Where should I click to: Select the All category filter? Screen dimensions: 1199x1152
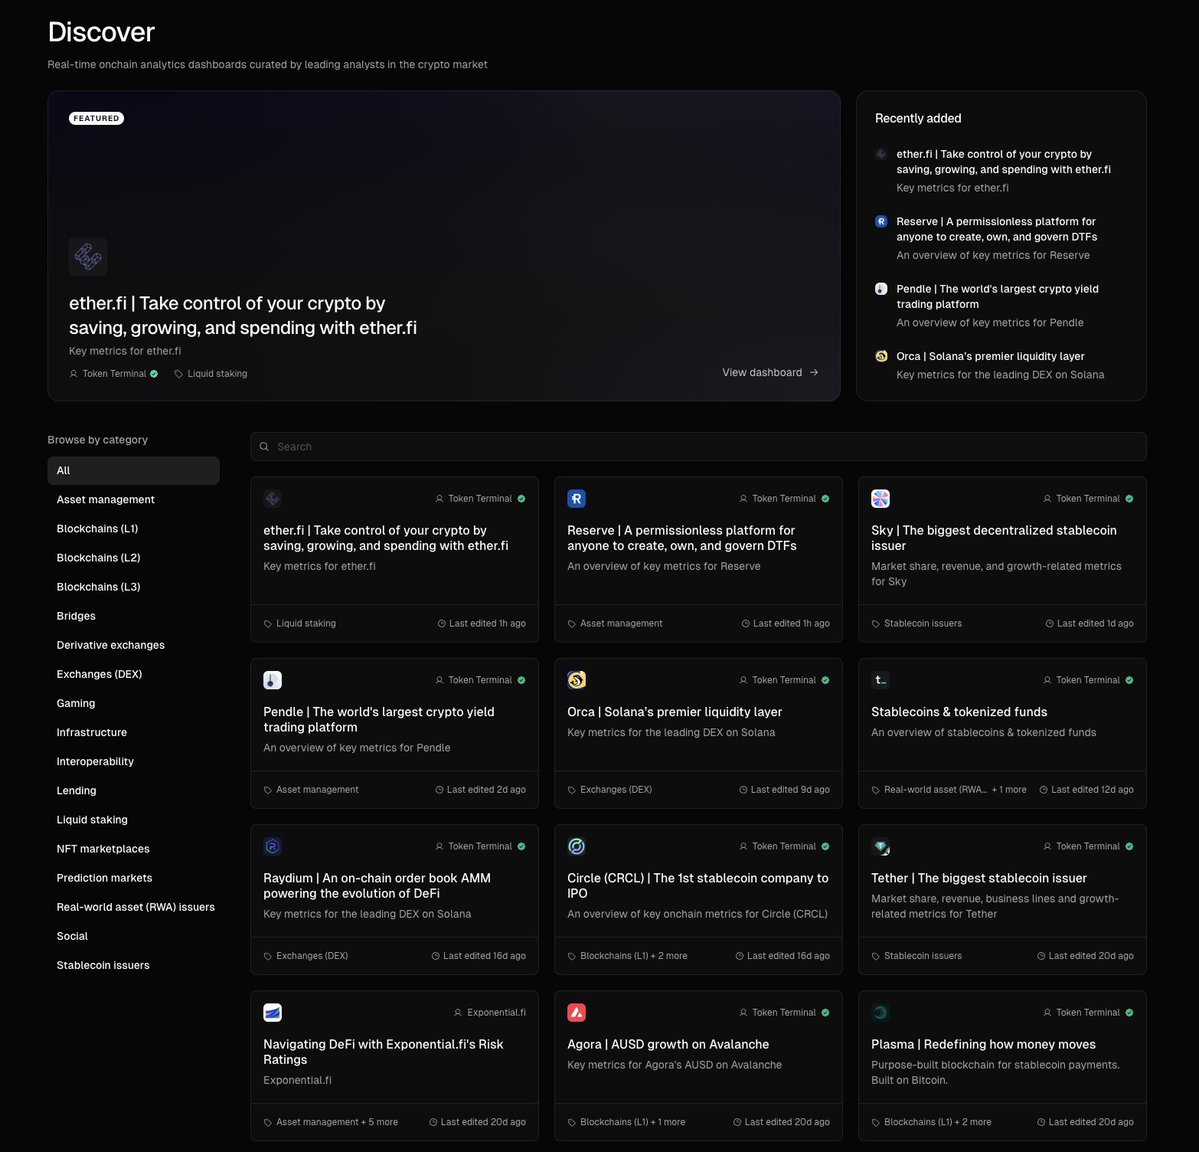point(133,470)
